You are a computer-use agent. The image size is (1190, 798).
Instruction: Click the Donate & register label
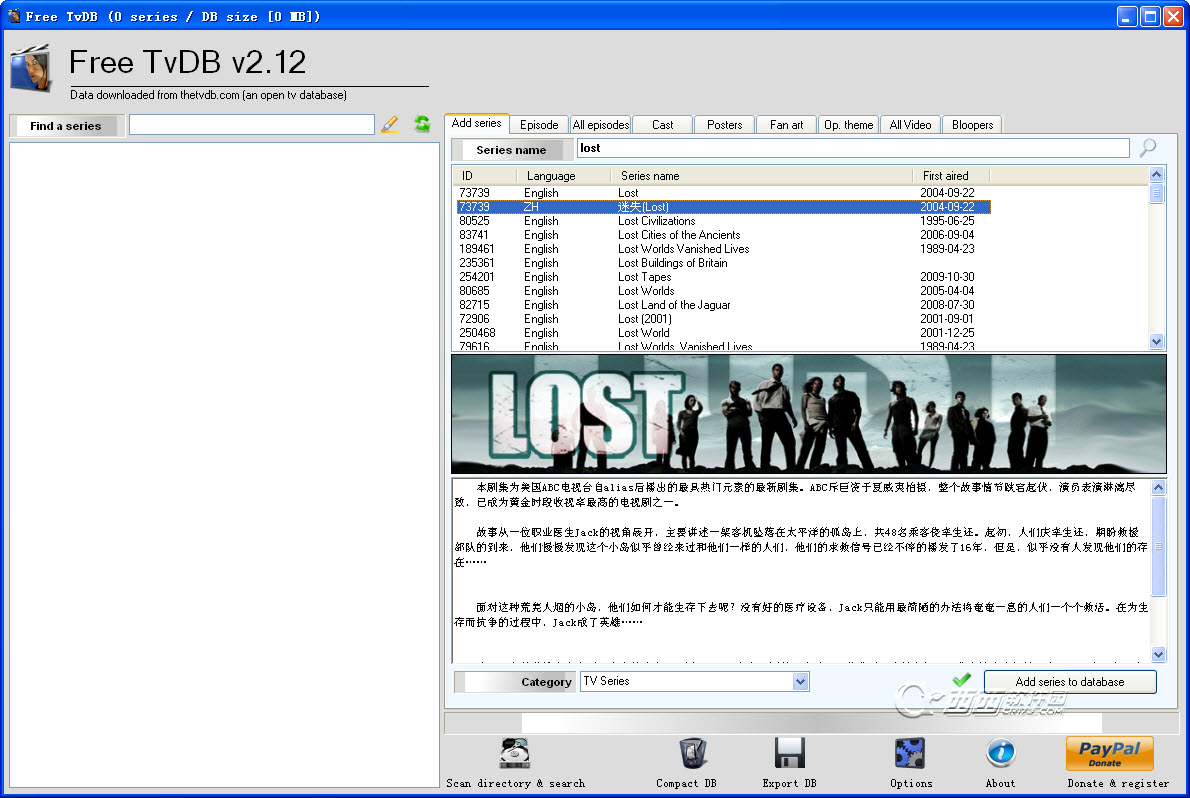coord(1118,783)
